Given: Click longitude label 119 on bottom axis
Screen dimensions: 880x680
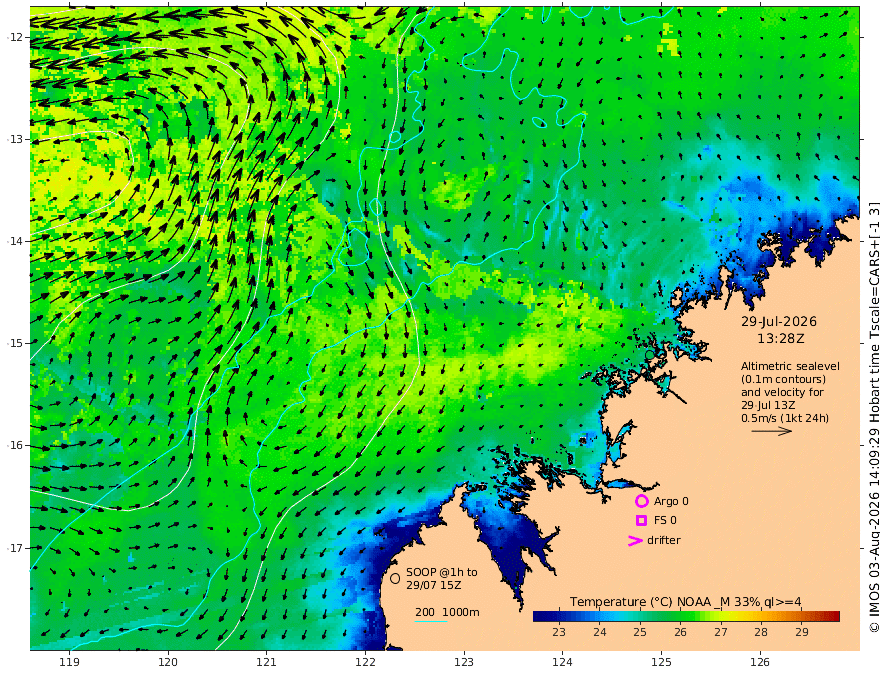Looking at the screenshot, I should pos(69,662).
